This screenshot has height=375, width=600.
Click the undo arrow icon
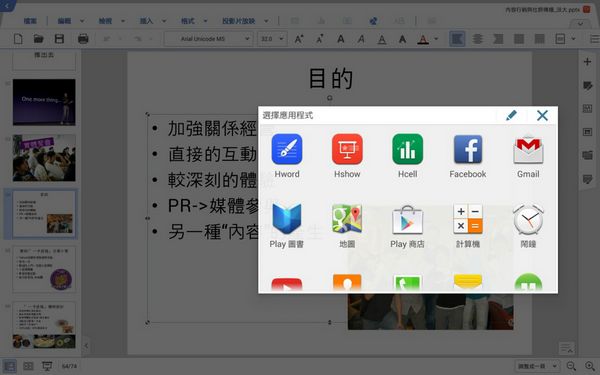(107, 39)
